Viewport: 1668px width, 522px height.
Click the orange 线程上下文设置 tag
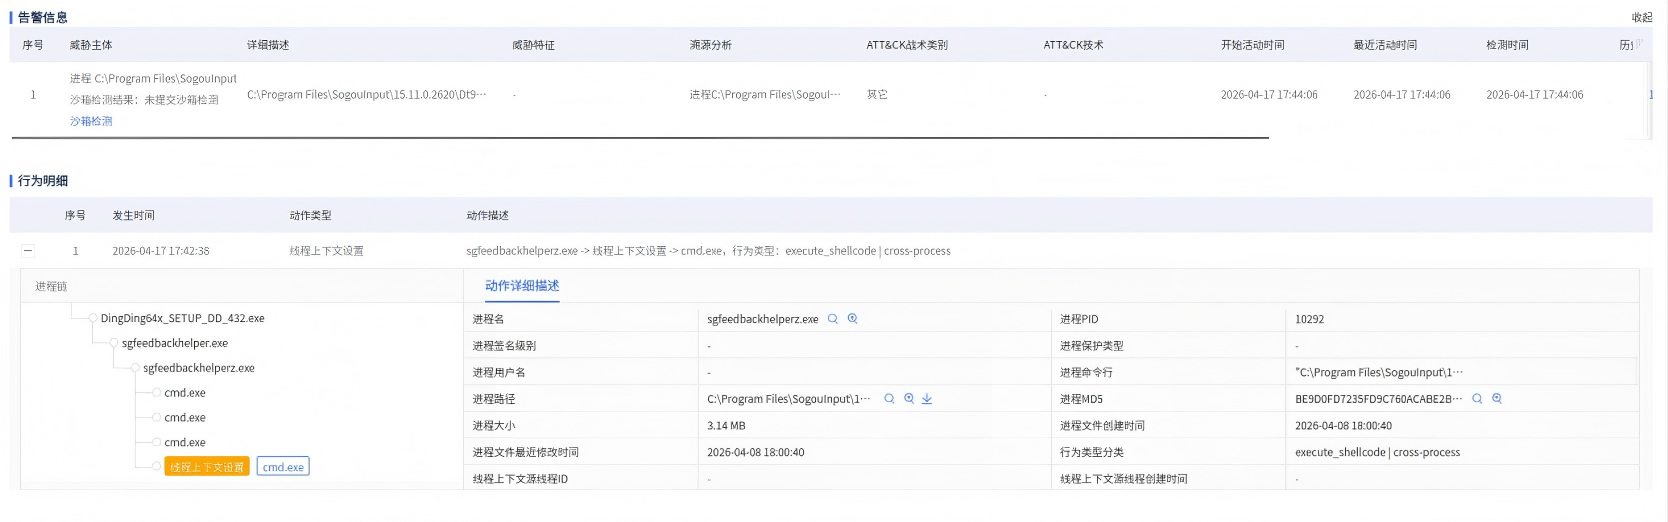point(207,467)
